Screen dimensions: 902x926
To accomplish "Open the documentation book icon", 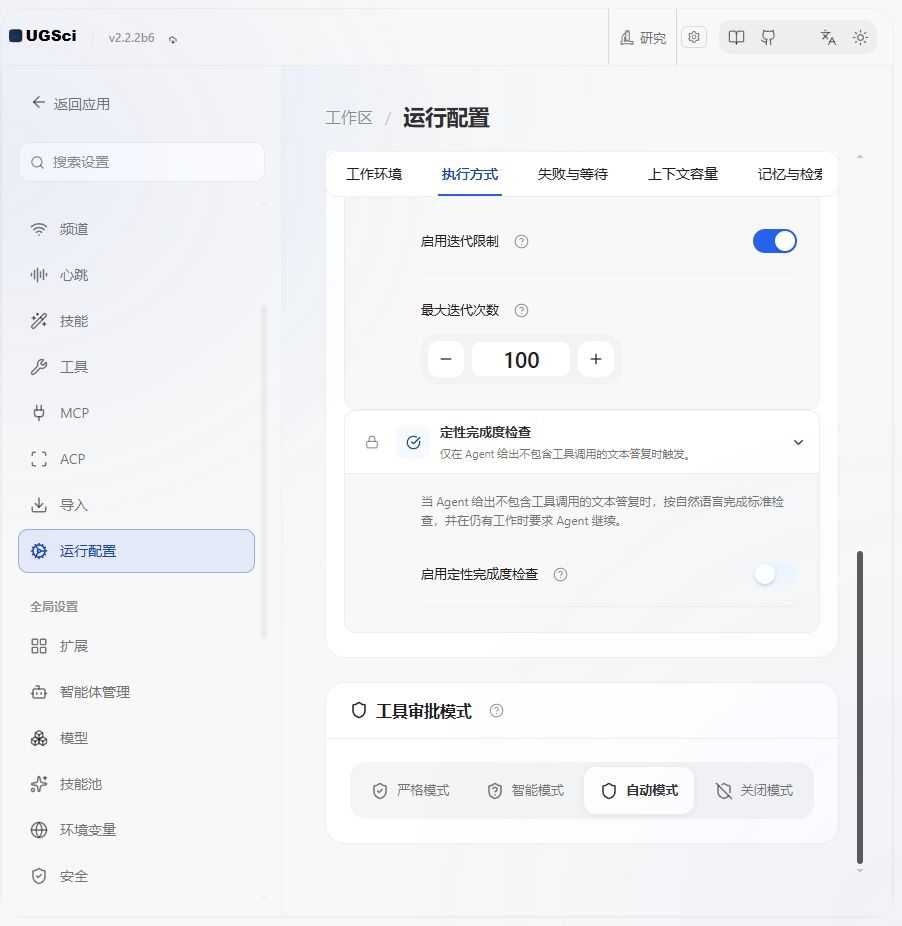I will point(736,38).
